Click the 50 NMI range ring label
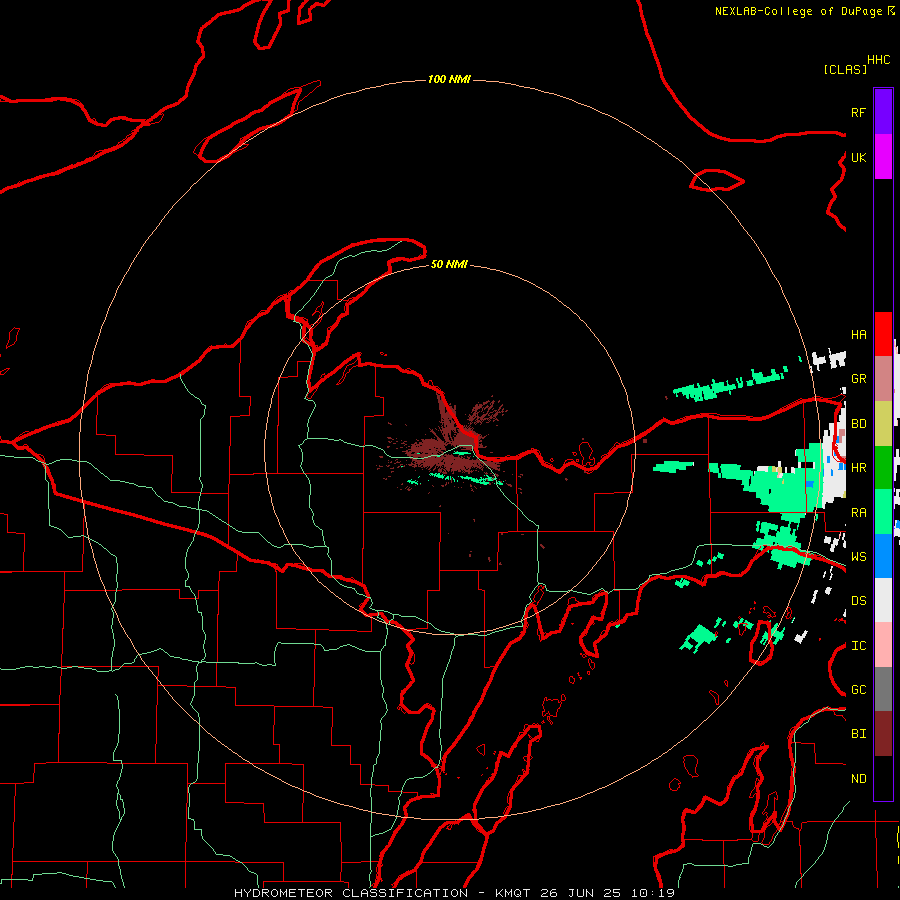 [x=449, y=264]
